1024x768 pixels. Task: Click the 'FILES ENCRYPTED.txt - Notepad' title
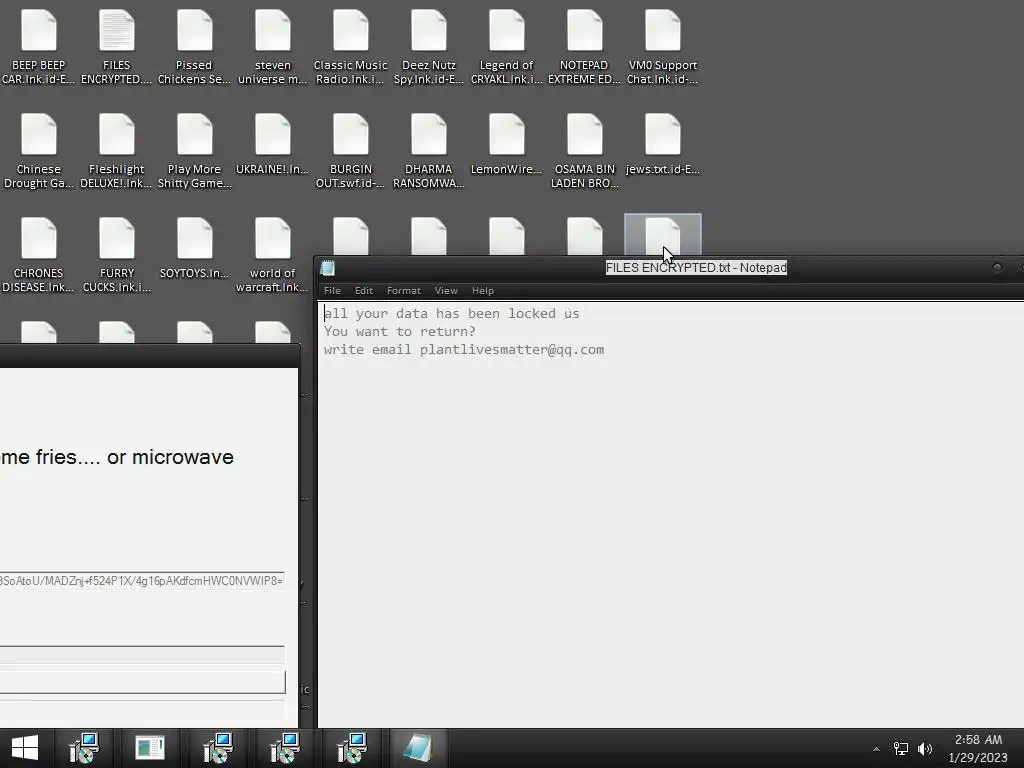[x=696, y=268]
